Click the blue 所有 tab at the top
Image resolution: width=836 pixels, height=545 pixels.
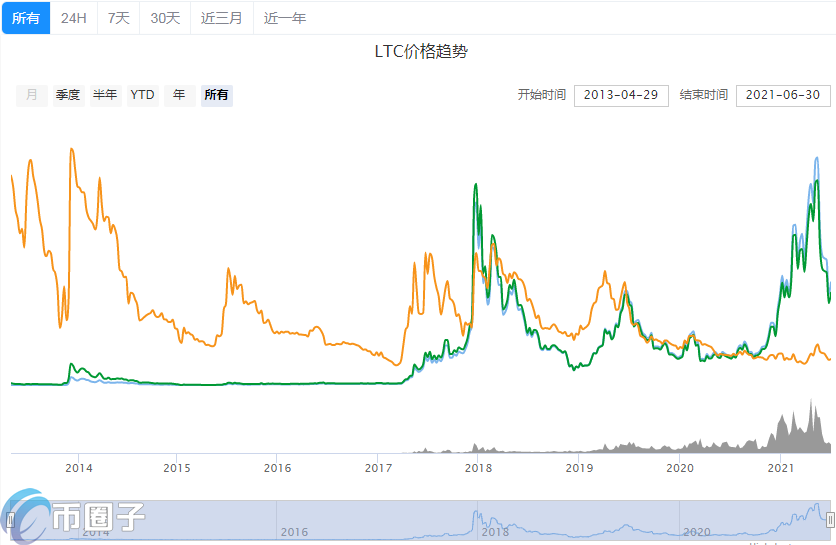click(x=26, y=18)
